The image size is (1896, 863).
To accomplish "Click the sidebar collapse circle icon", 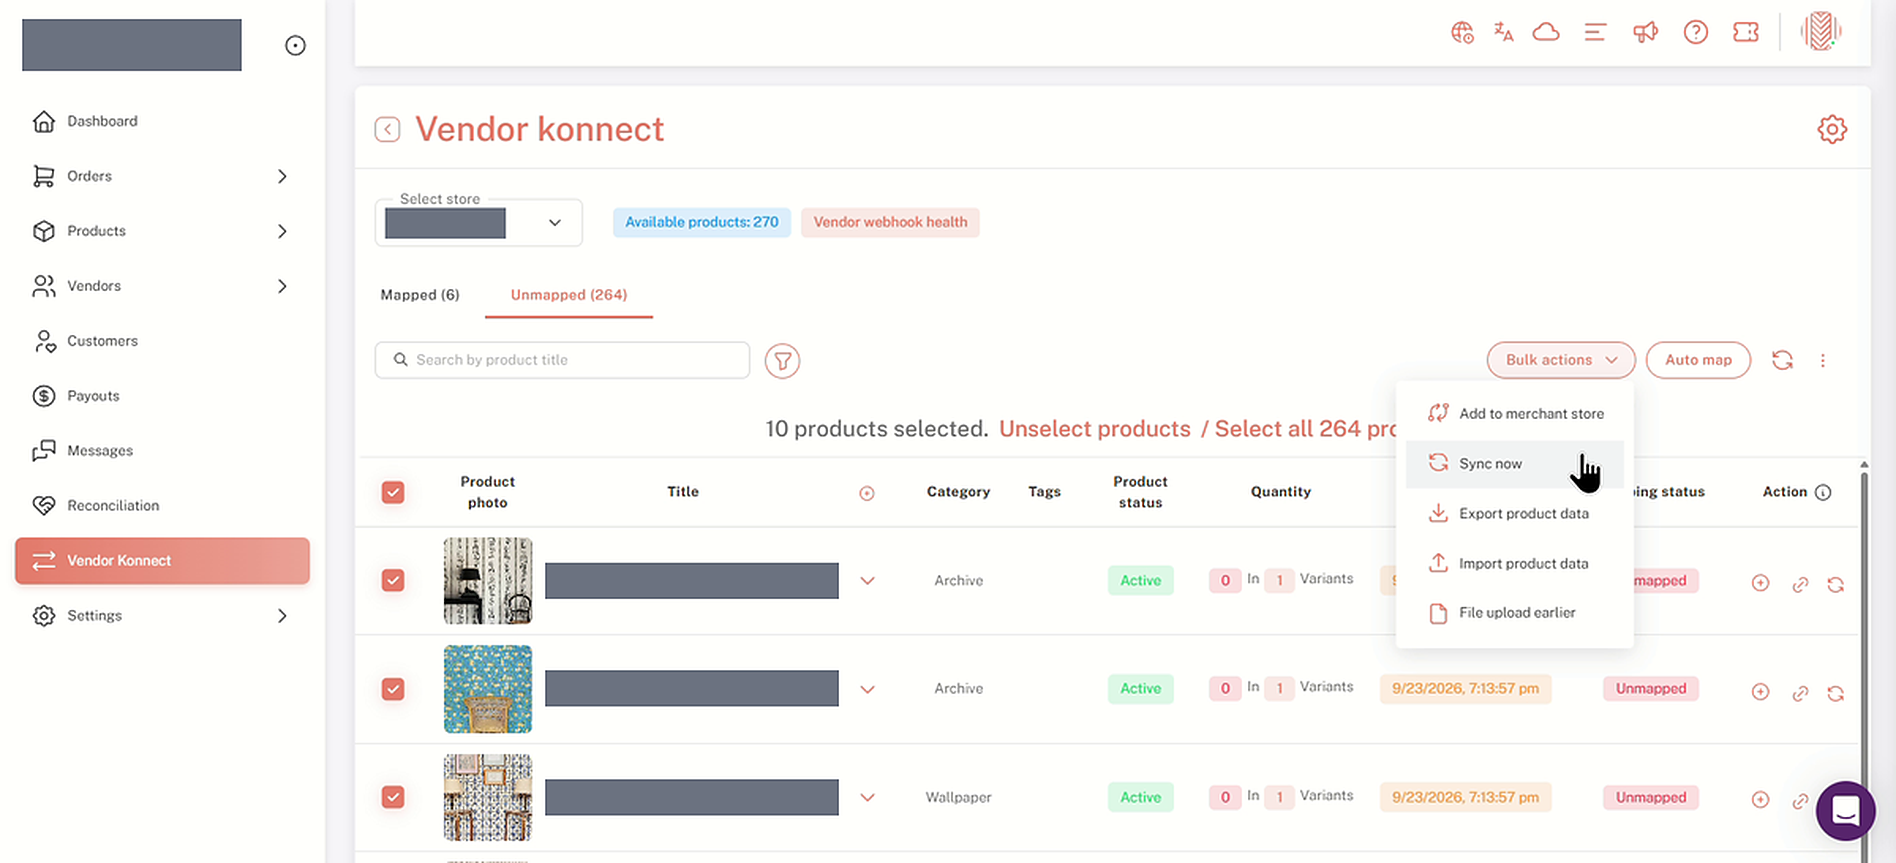I will [295, 45].
